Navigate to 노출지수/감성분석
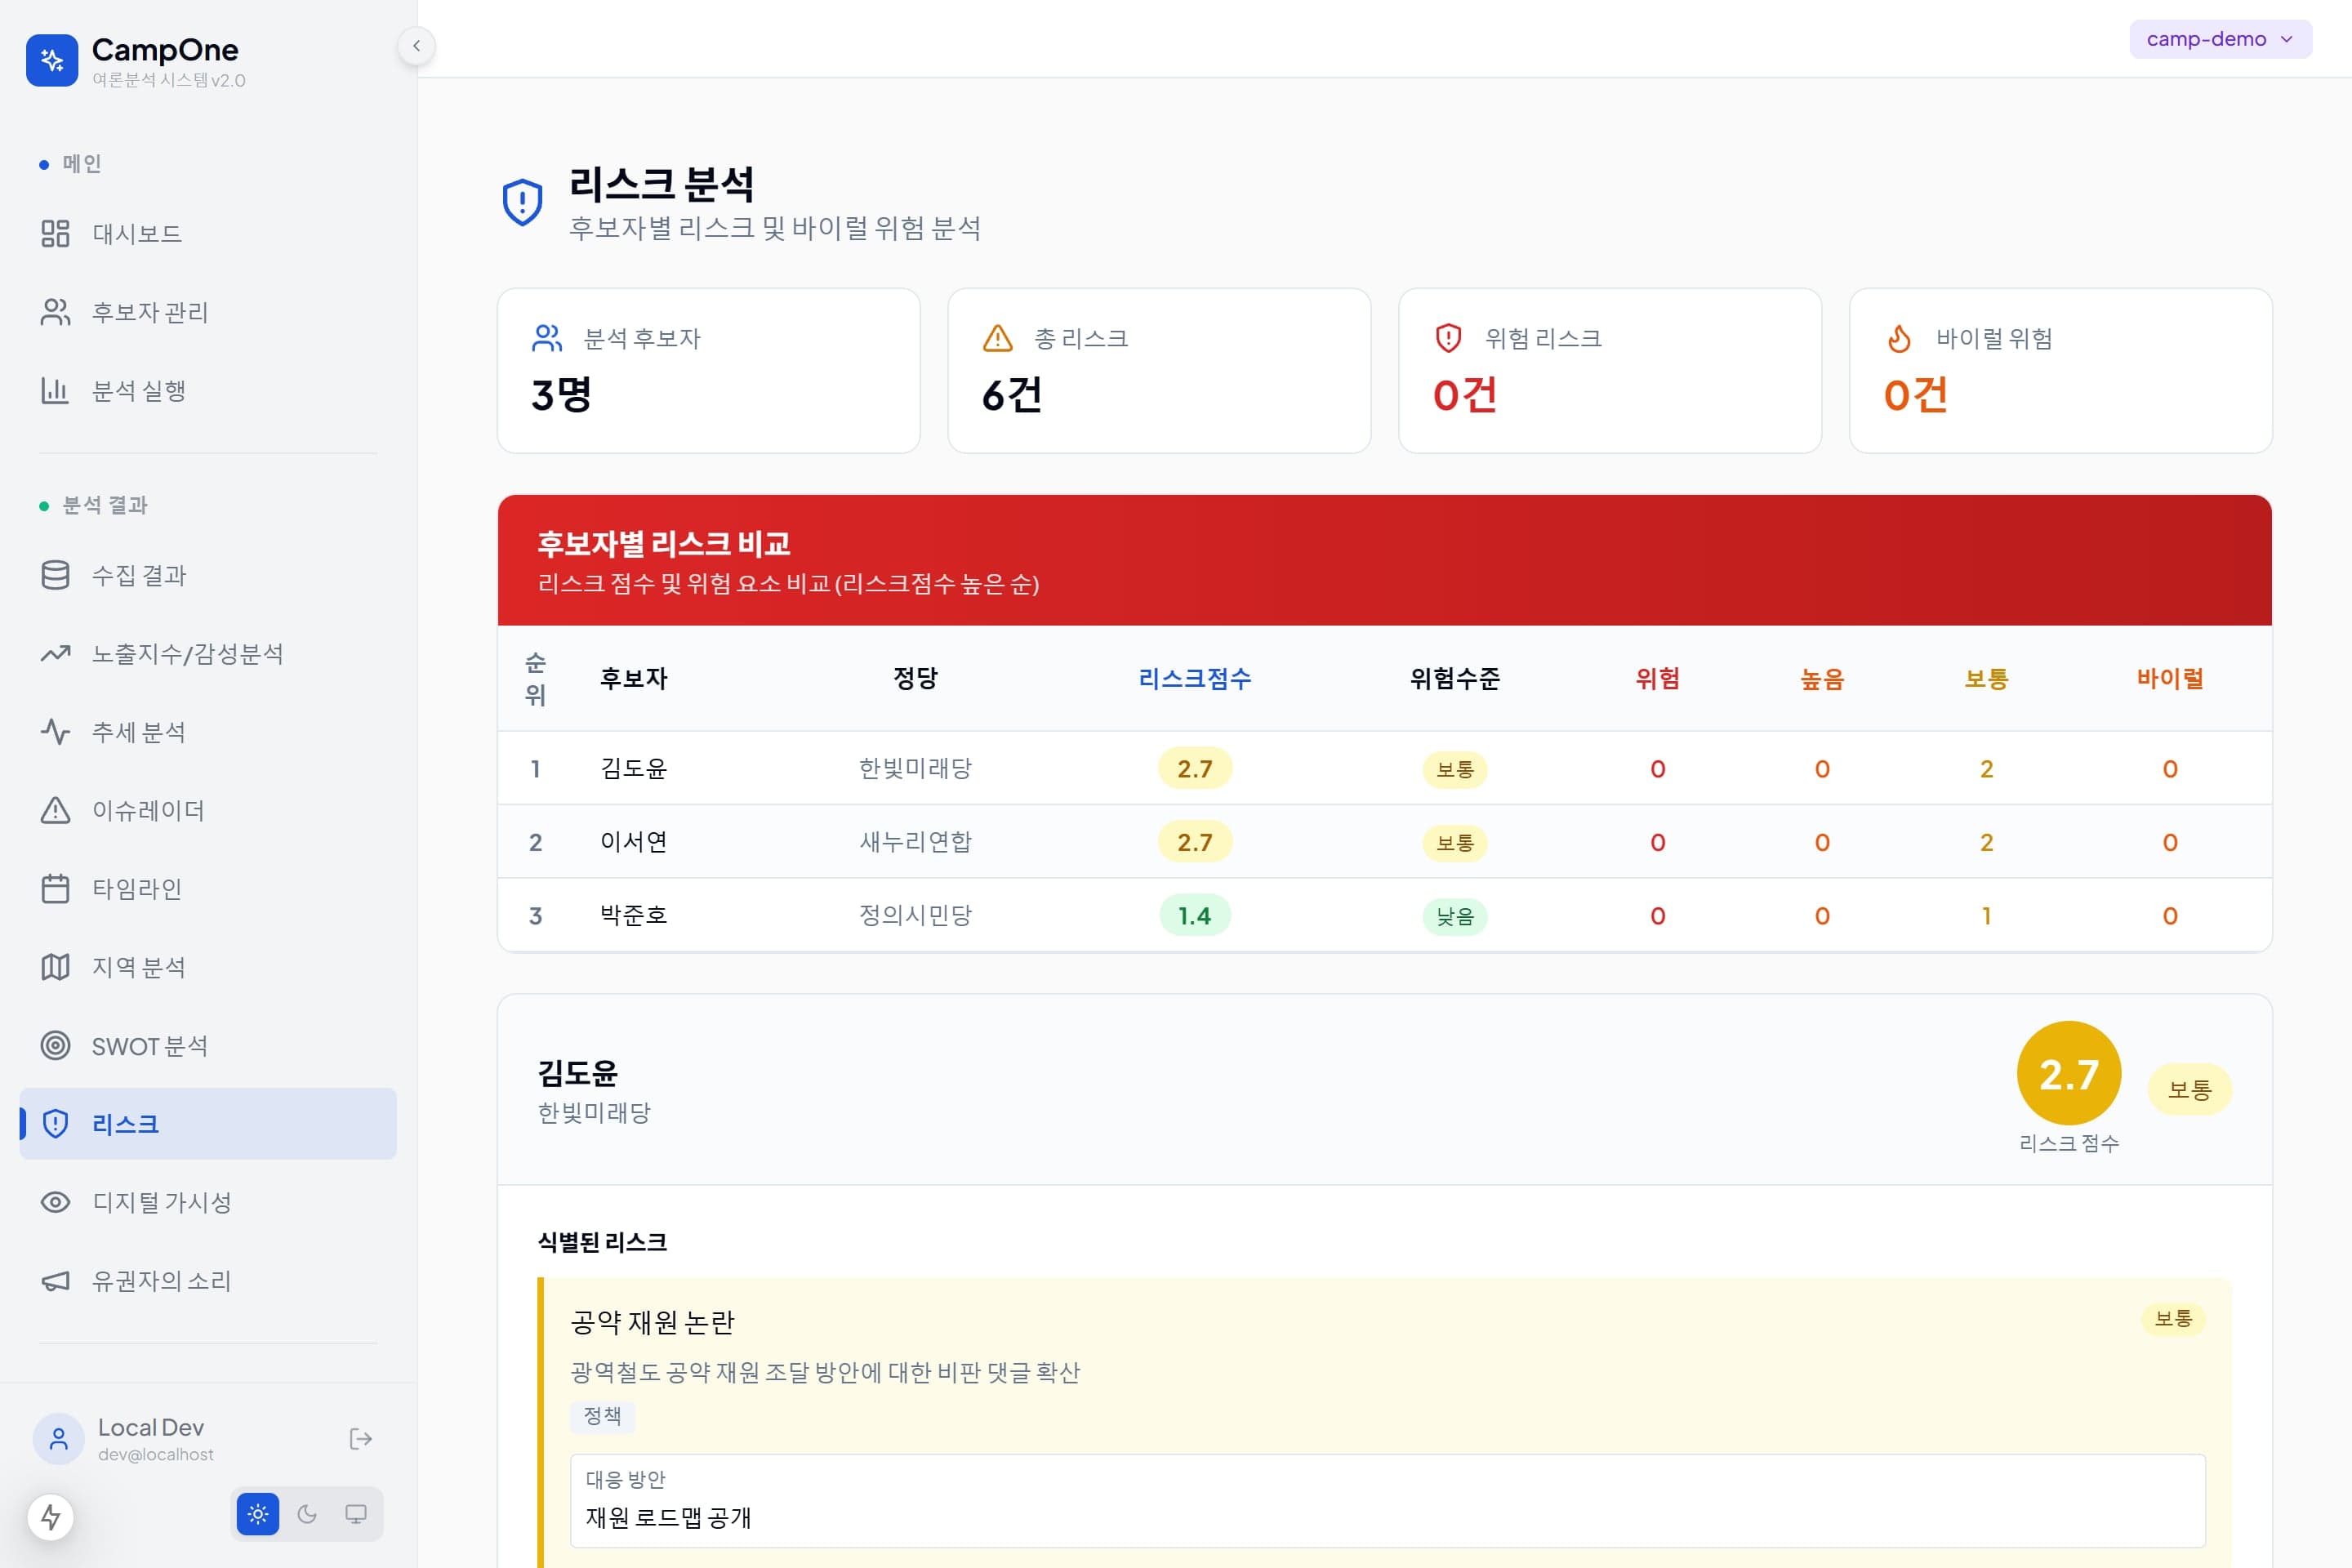Image resolution: width=2352 pixels, height=1568 pixels. pos(208,653)
